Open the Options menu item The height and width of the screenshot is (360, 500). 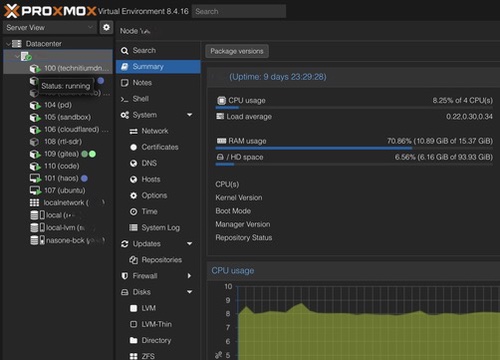pos(158,195)
